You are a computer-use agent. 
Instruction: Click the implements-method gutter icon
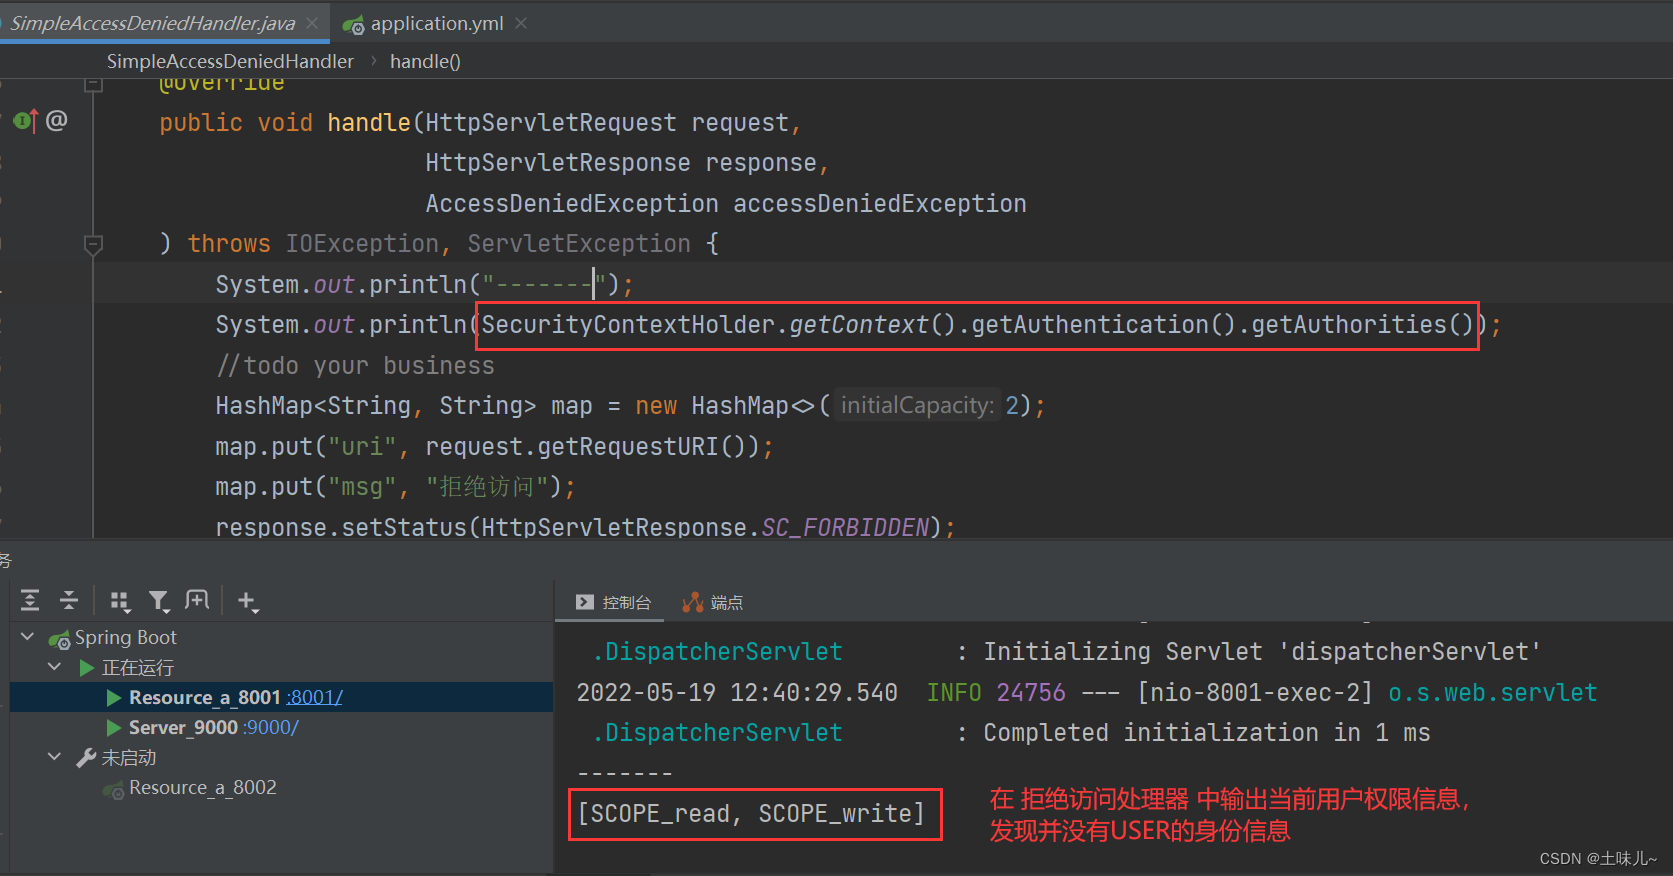coord(26,121)
